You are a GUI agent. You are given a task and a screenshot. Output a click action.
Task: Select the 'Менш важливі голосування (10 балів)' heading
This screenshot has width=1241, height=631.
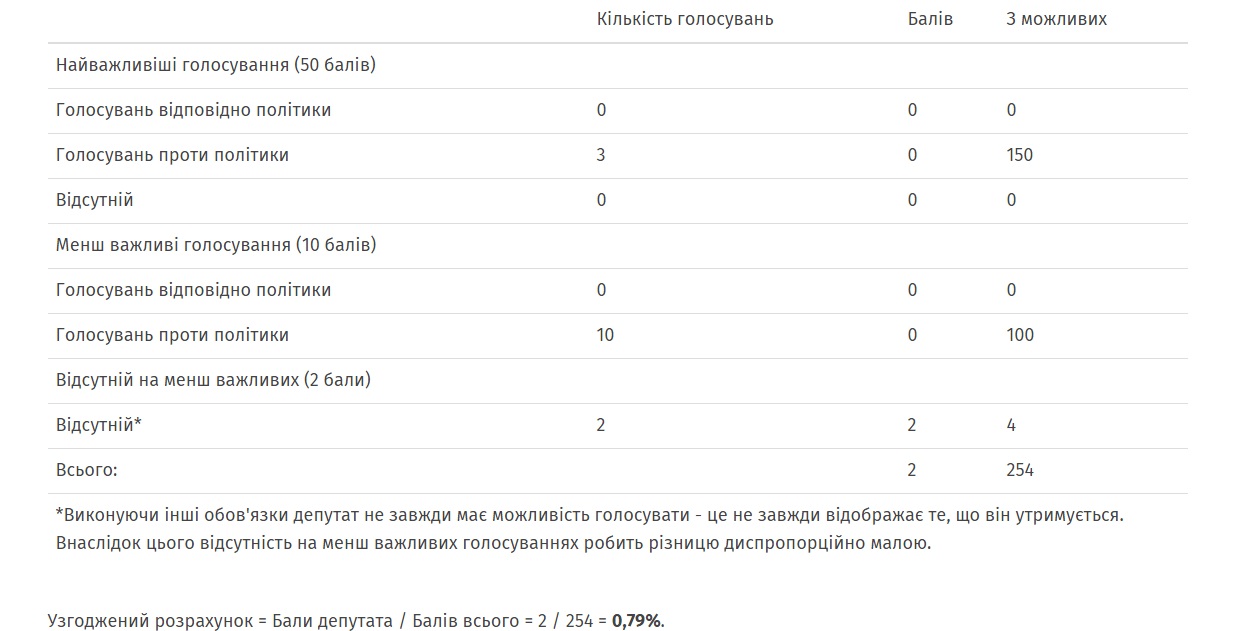point(216,245)
